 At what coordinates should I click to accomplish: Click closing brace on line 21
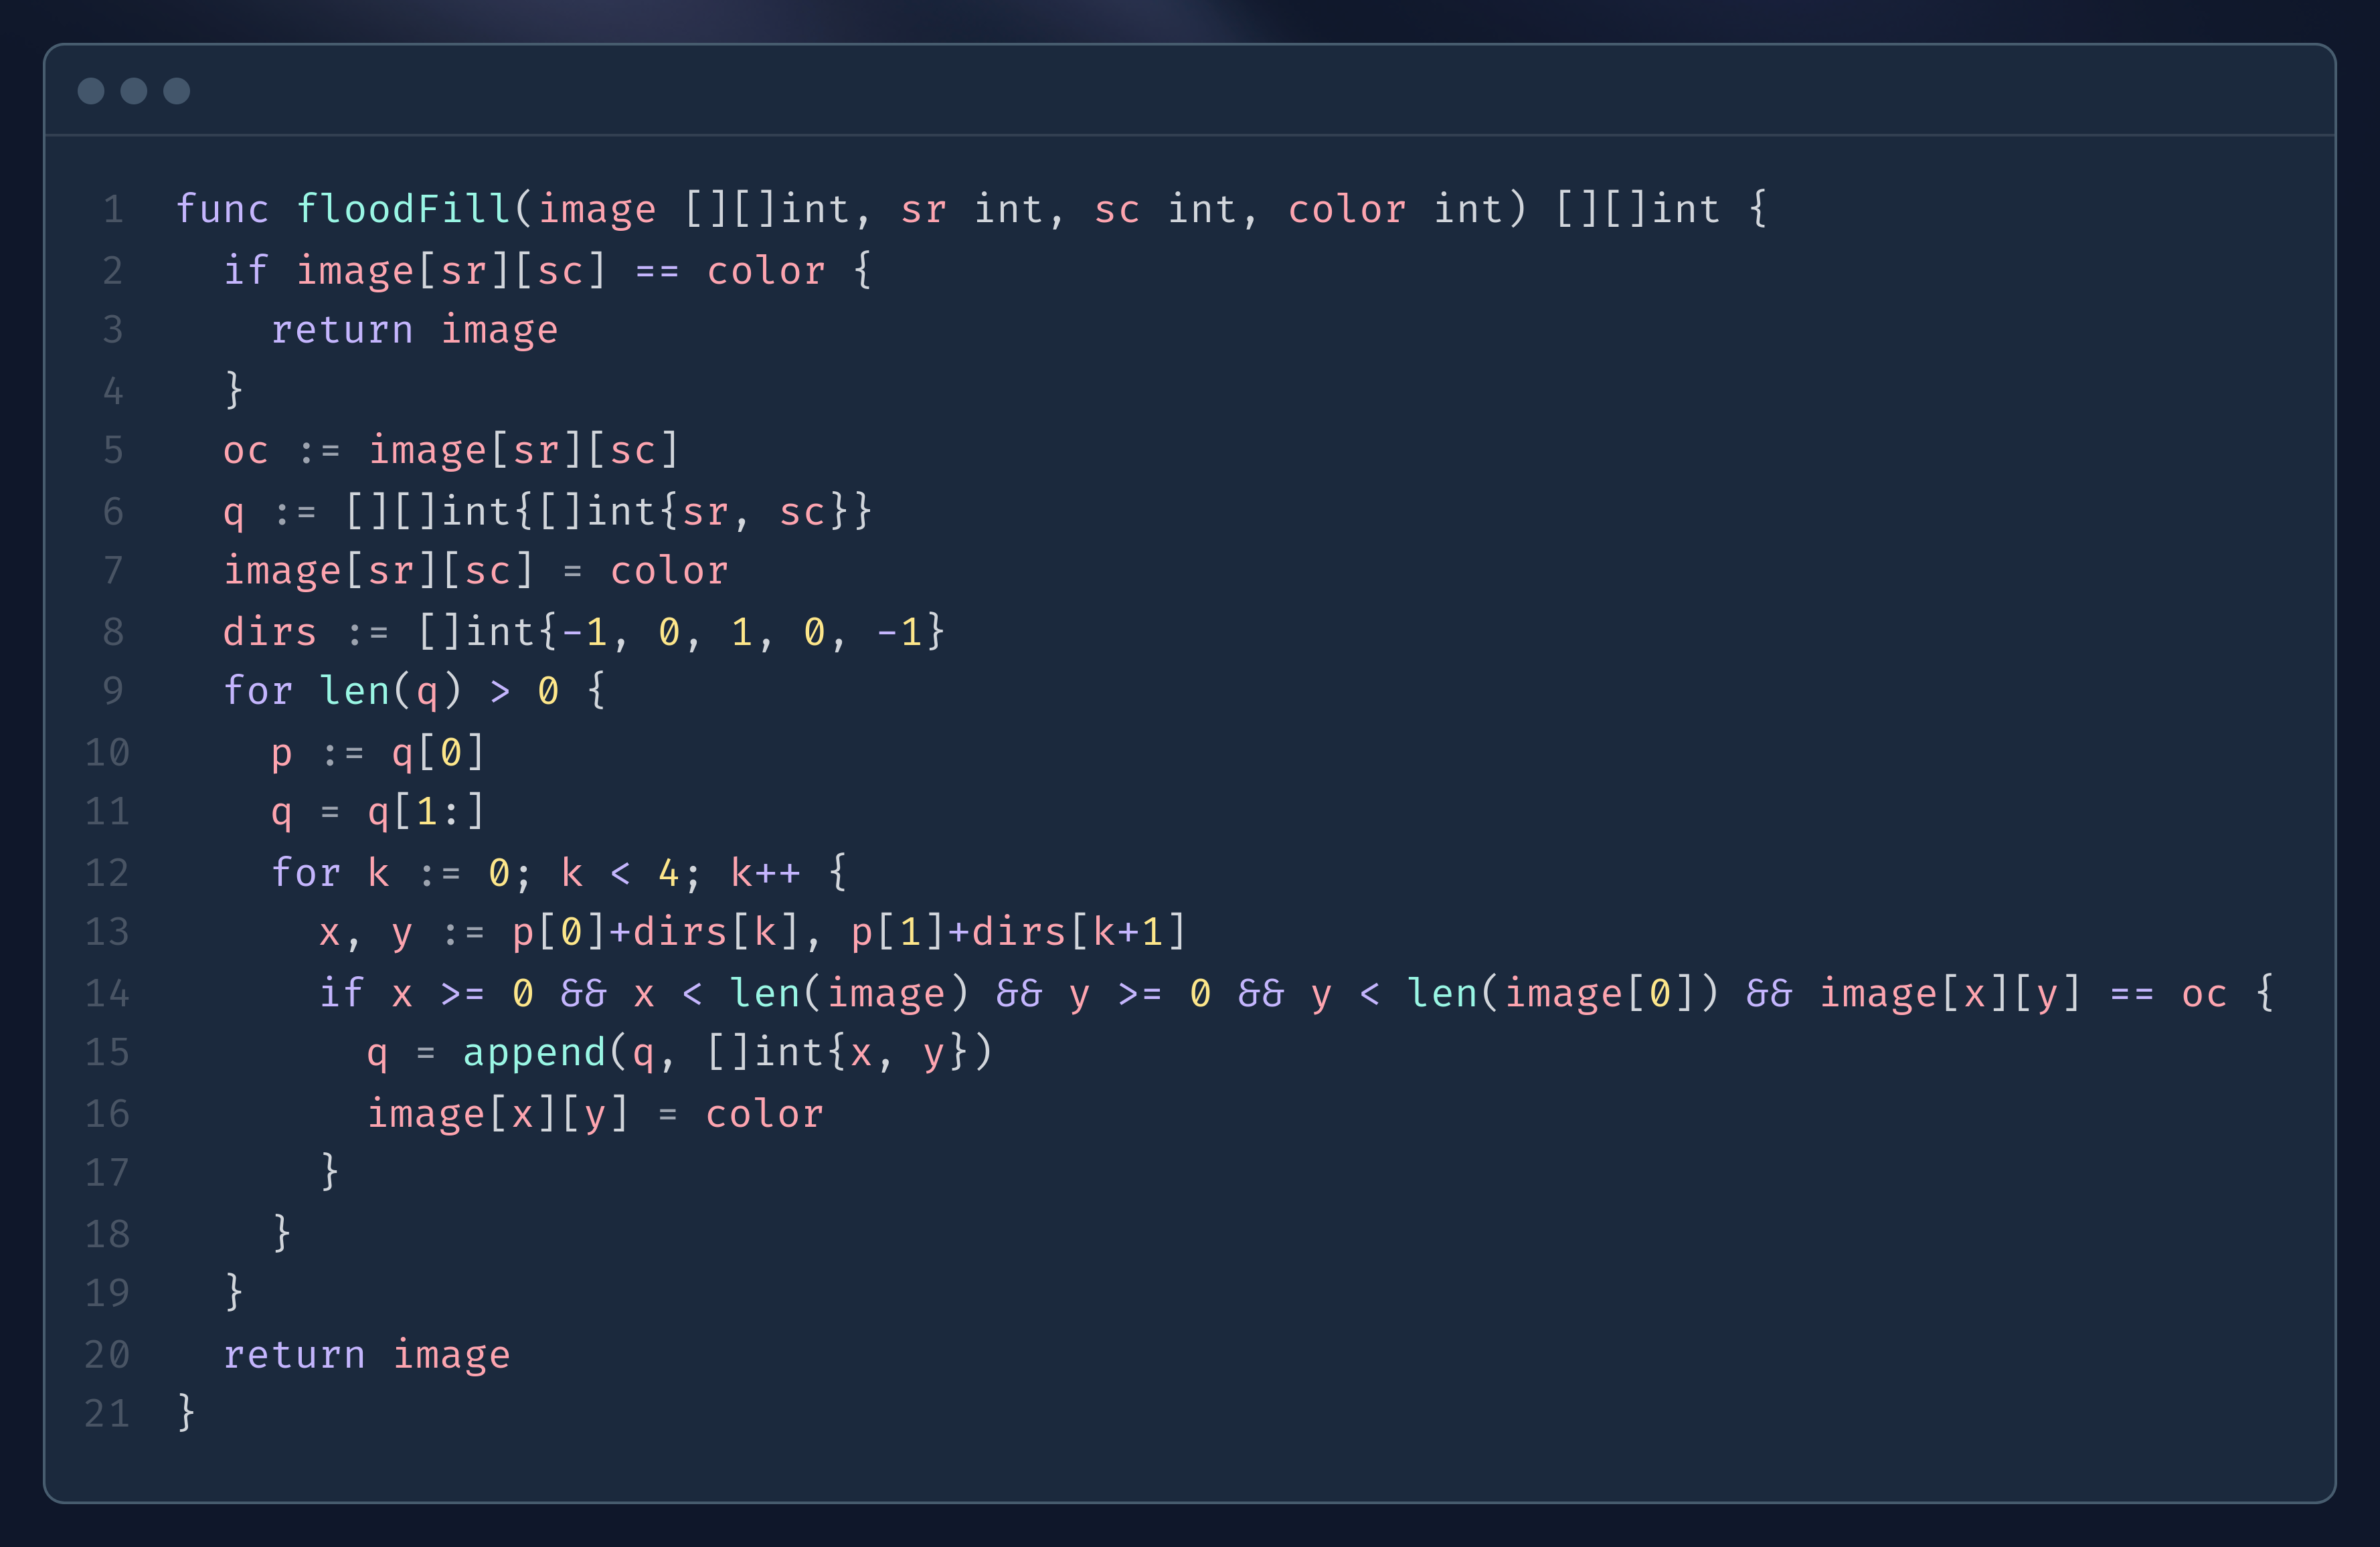pos(186,1412)
